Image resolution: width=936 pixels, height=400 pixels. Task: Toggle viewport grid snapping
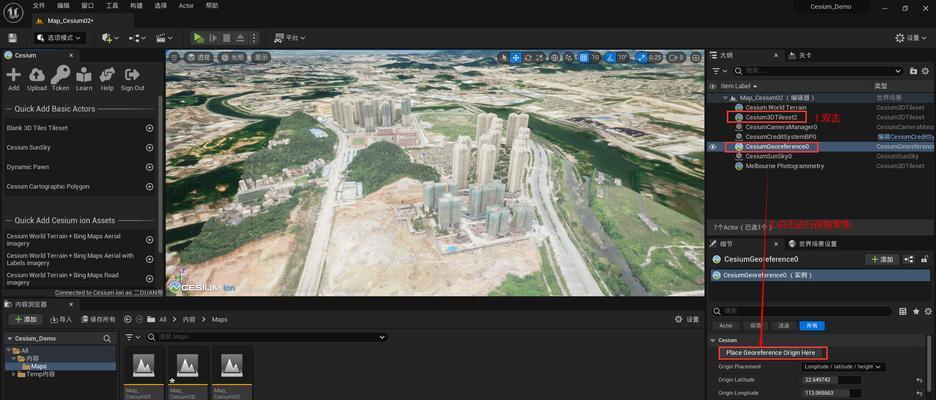[583, 58]
